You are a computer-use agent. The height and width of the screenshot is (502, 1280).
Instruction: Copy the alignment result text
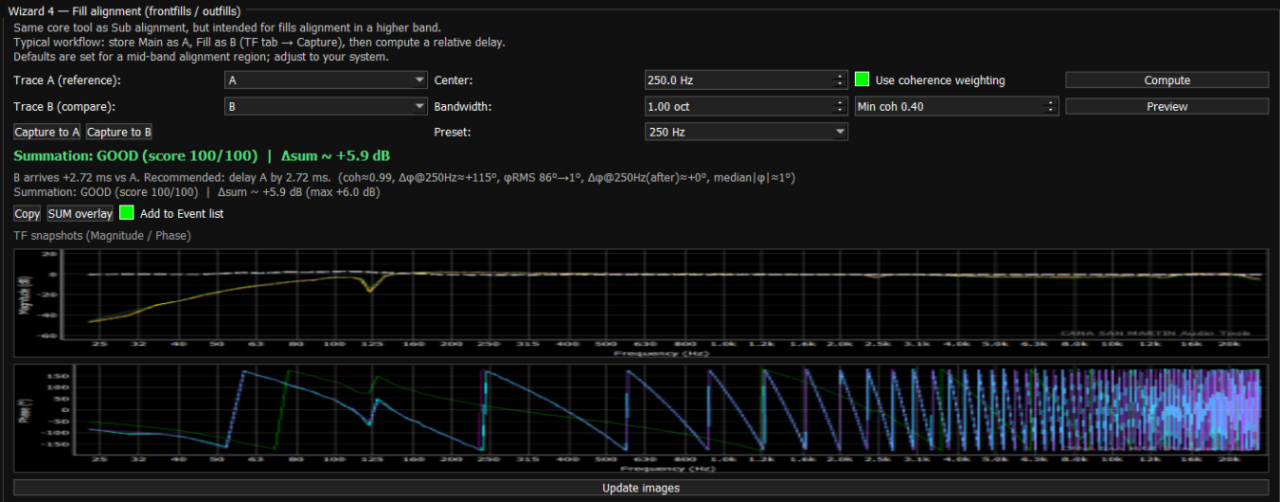(27, 213)
